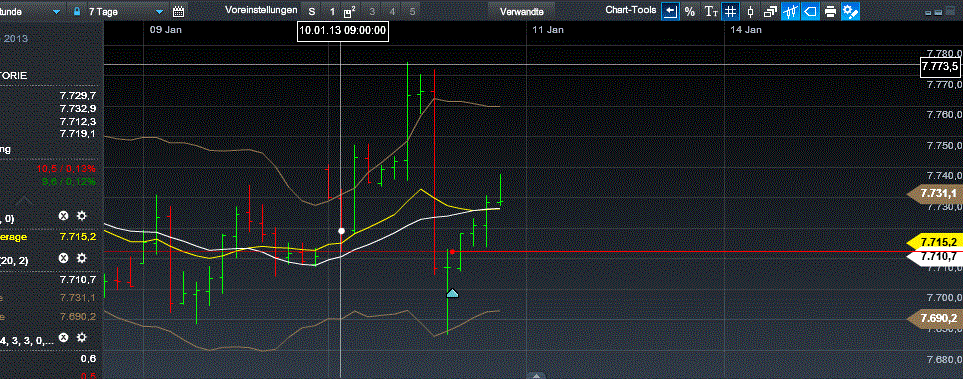Open the chart settings gear-pencil icon
The image size is (963, 379).
tap(851, 12)
